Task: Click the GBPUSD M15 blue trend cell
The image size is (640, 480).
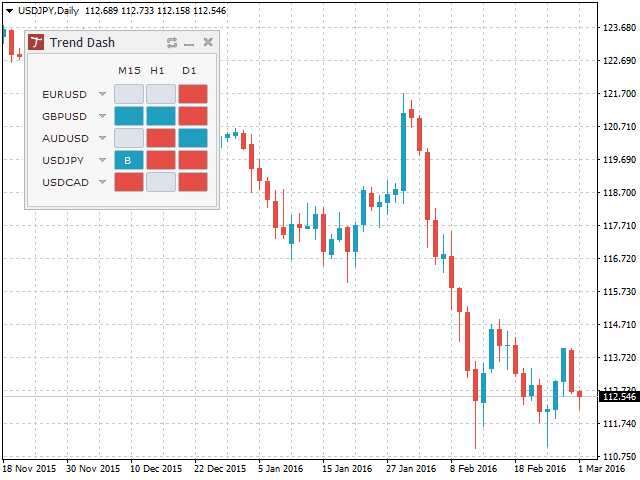Action: point(129,116)
